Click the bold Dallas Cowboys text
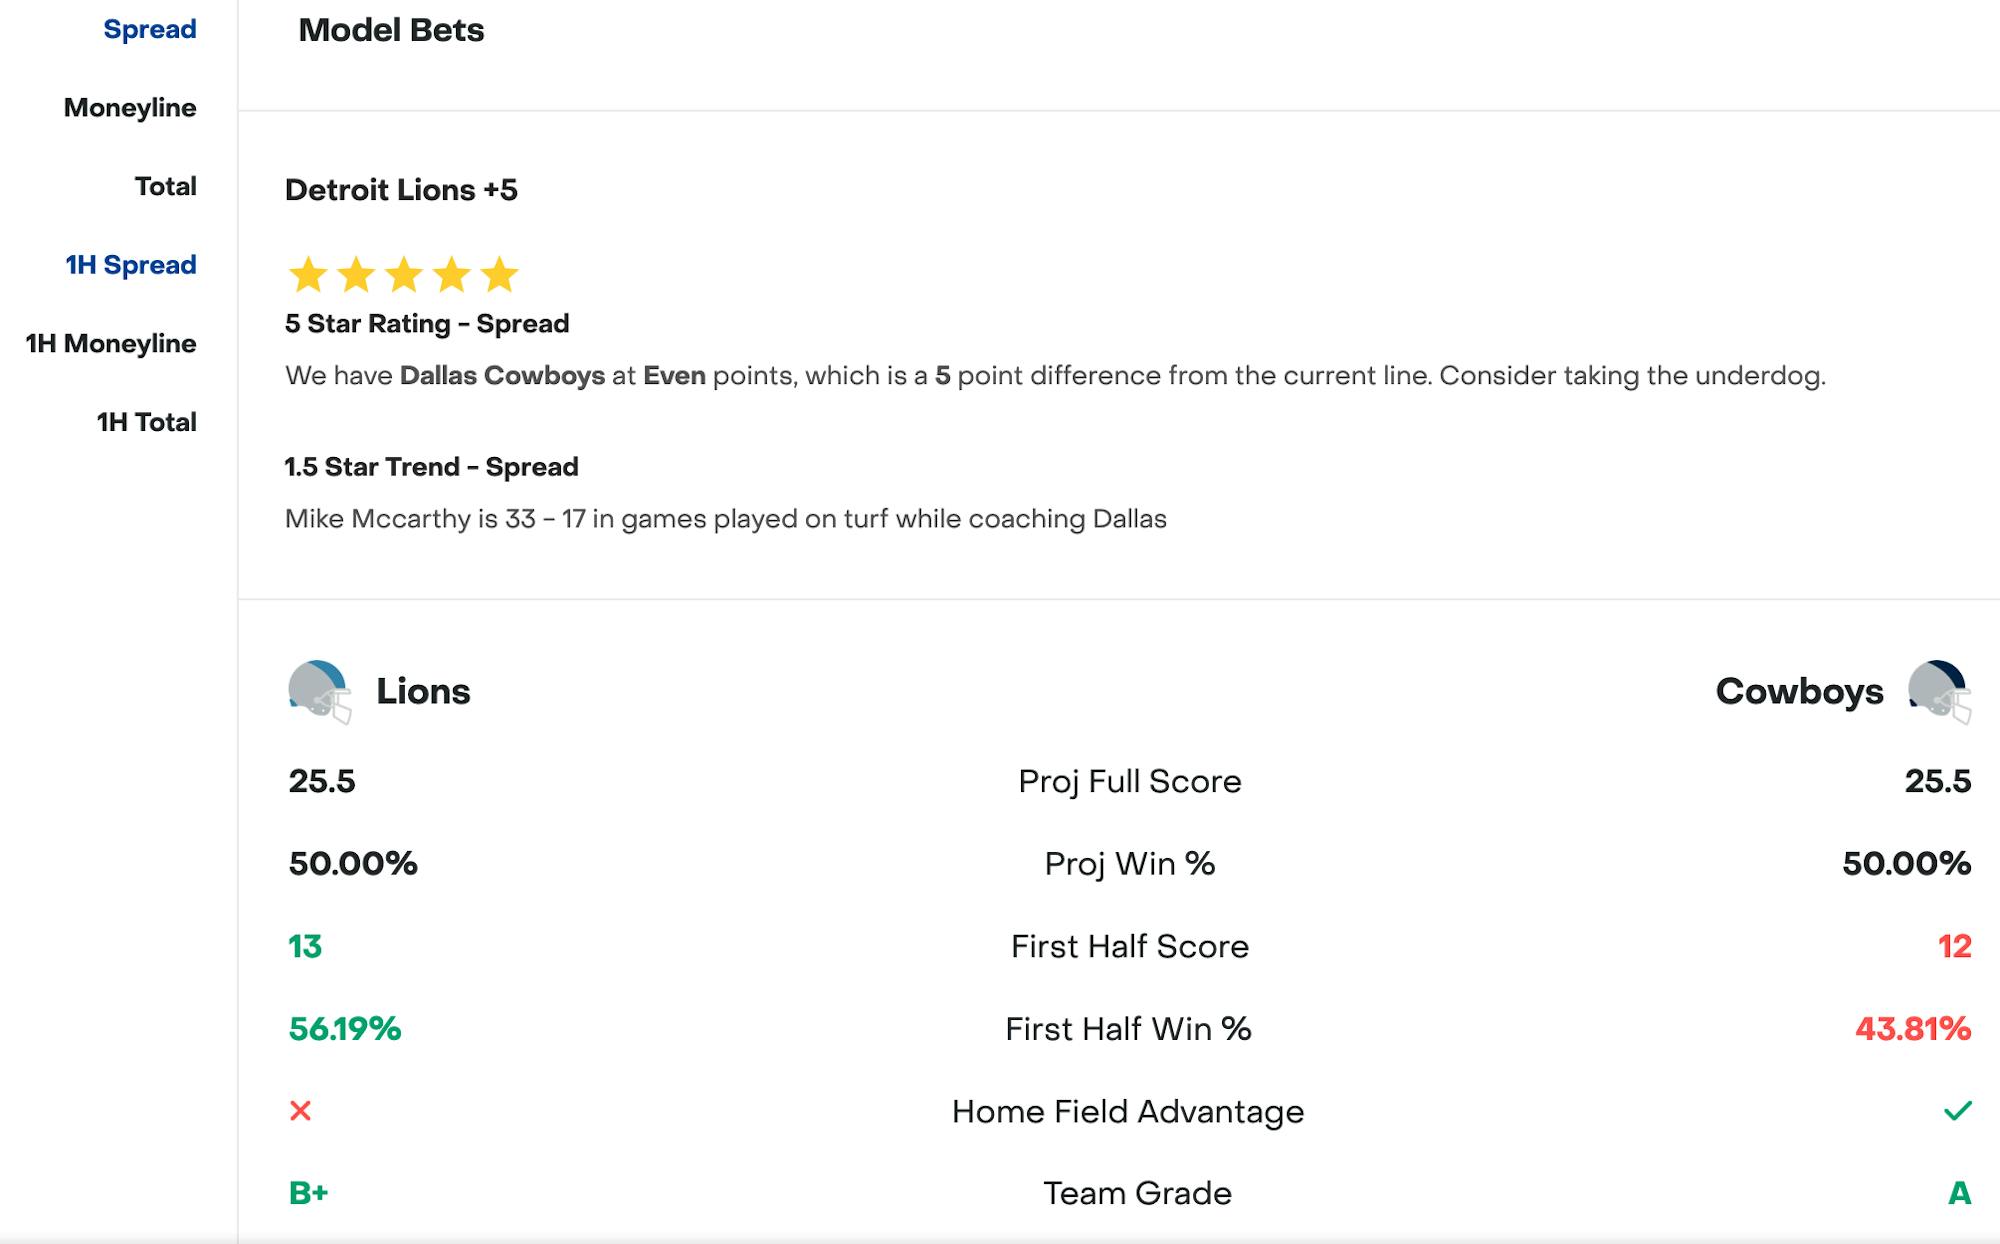The height and width of the screenshot is (1244, 2000). 502,376
